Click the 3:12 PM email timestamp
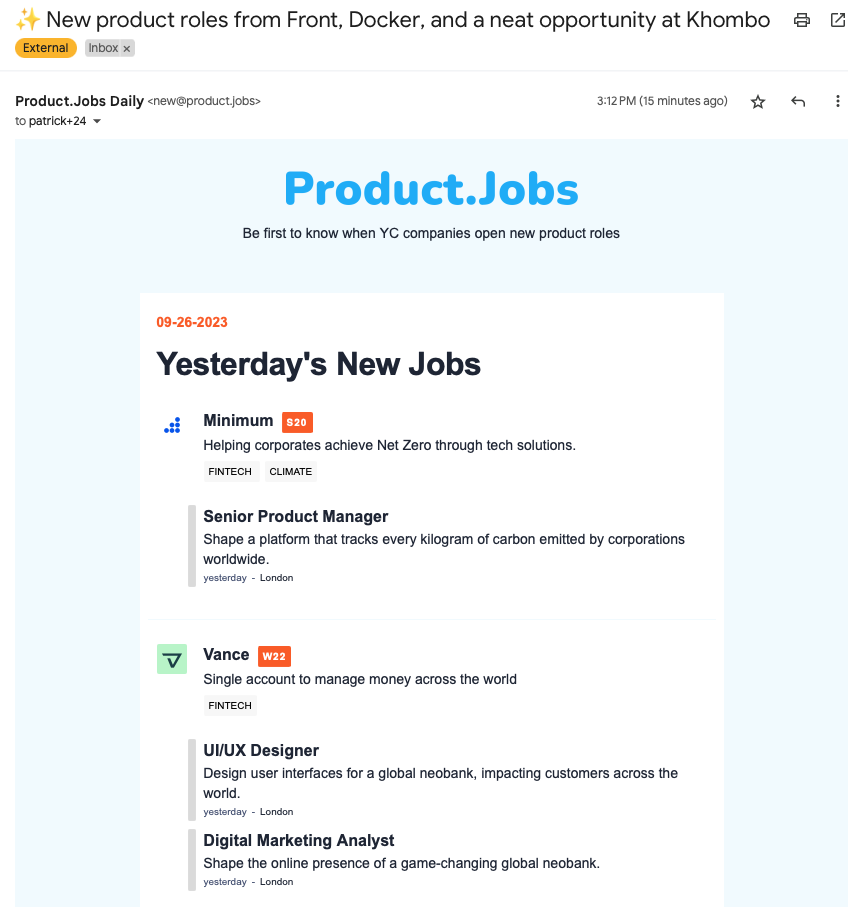864x907 pixels. point(662,101)
